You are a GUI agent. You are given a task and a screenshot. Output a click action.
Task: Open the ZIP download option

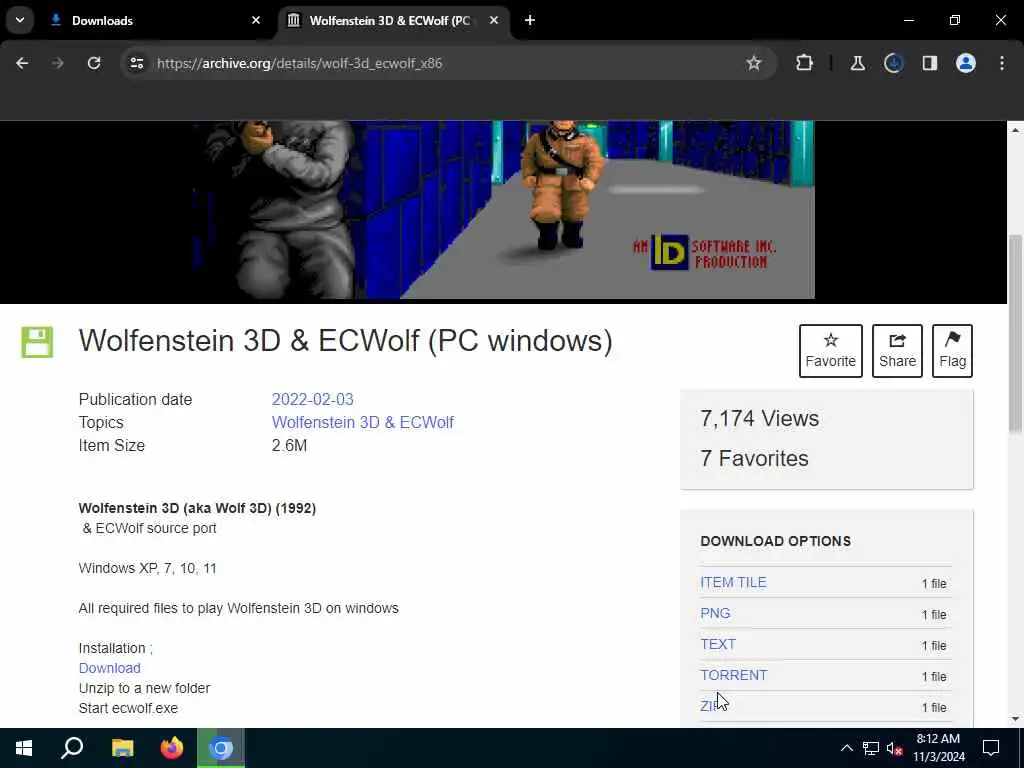[711, 706]
